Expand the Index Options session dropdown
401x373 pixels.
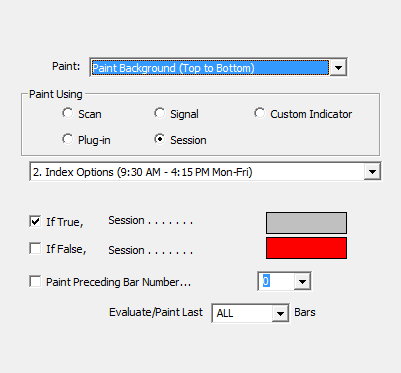pyautogui.click(x=372, y=172)
